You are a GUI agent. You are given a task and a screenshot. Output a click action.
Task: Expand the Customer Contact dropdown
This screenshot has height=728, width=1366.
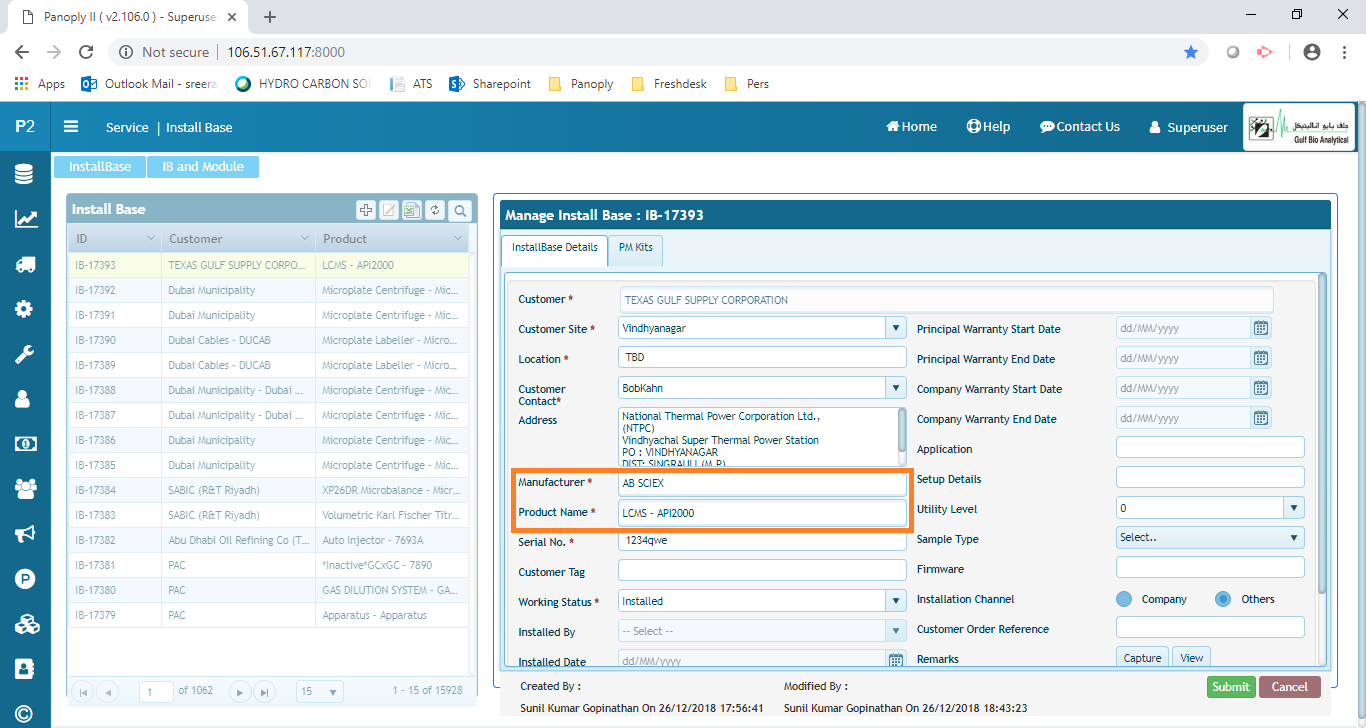tap(896, 388)
